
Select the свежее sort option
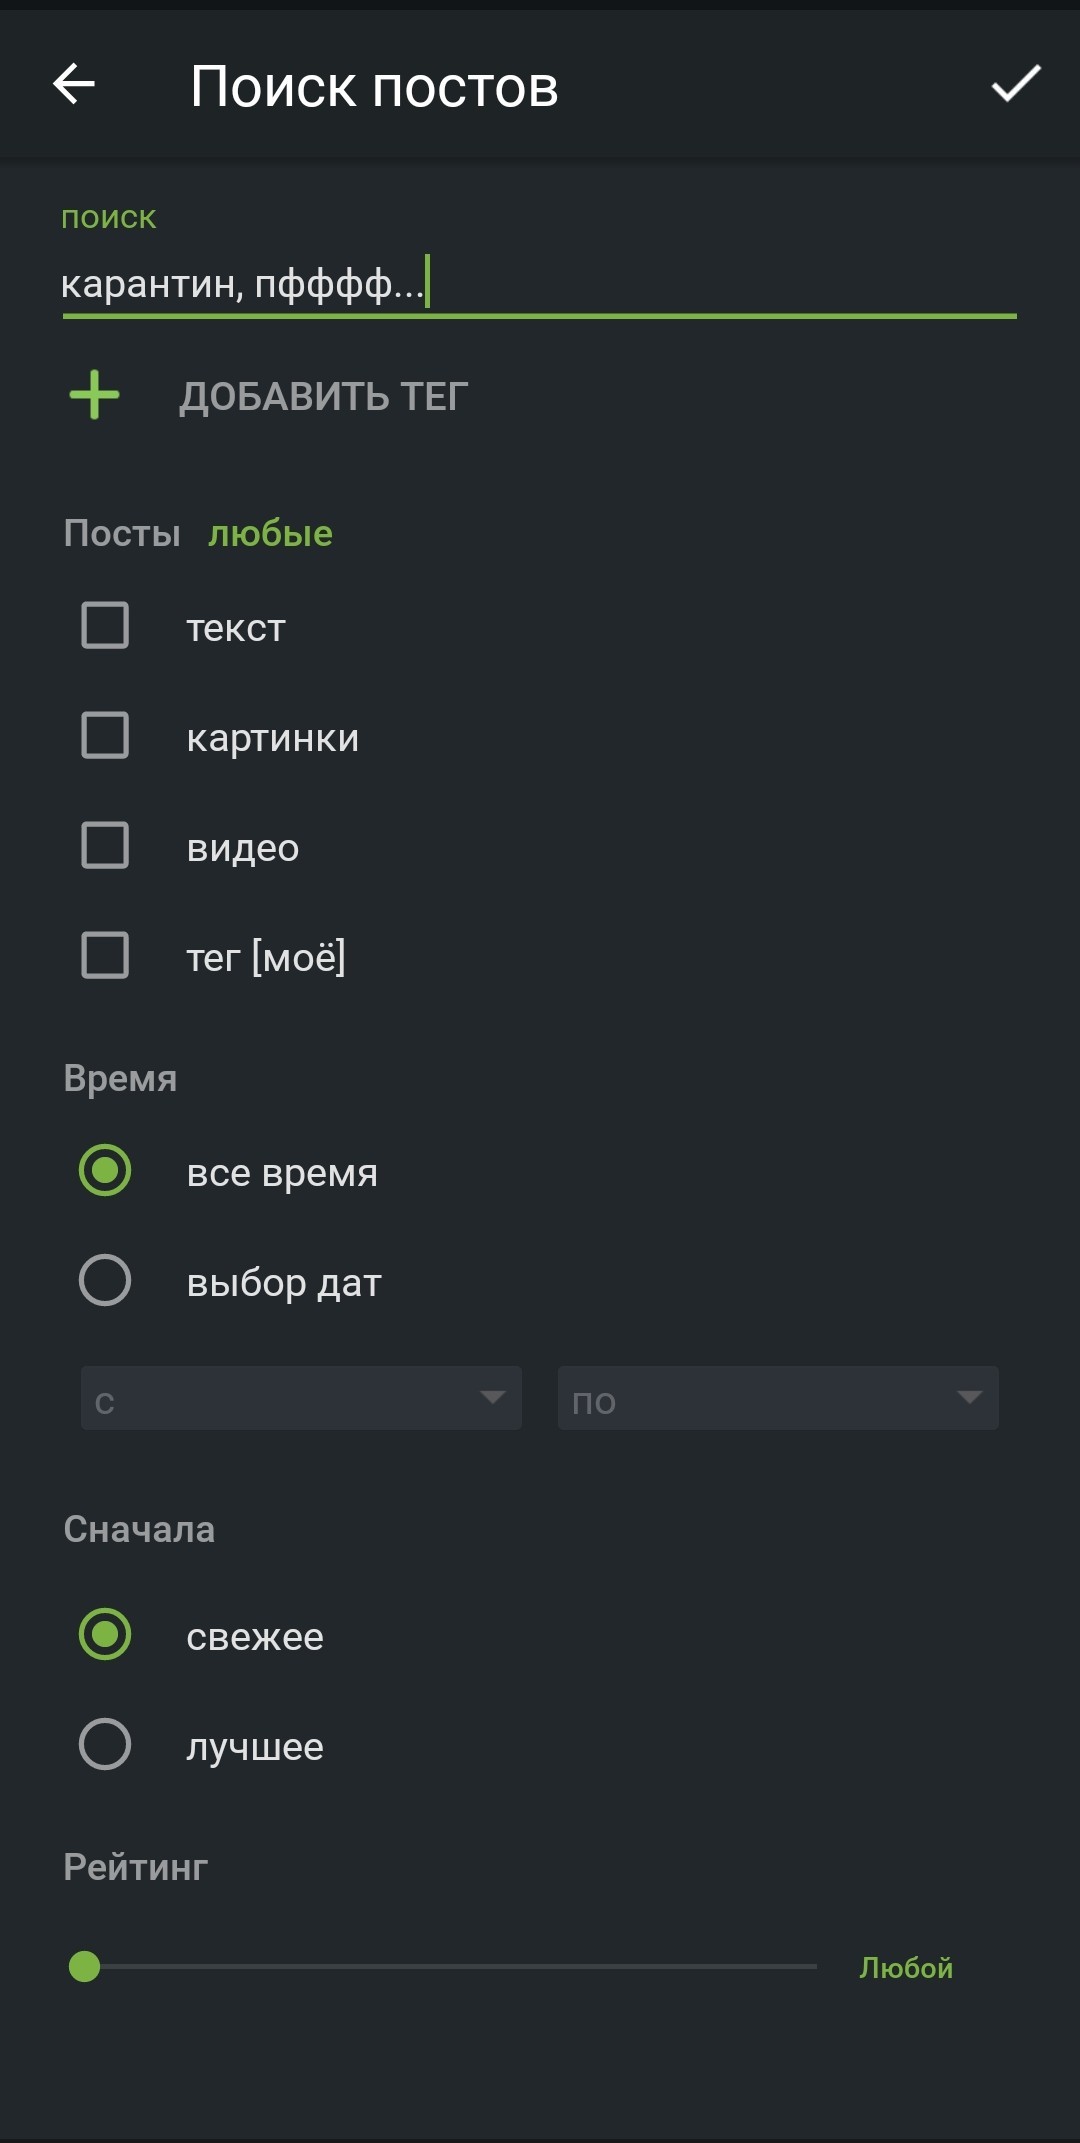(105, 1635)
